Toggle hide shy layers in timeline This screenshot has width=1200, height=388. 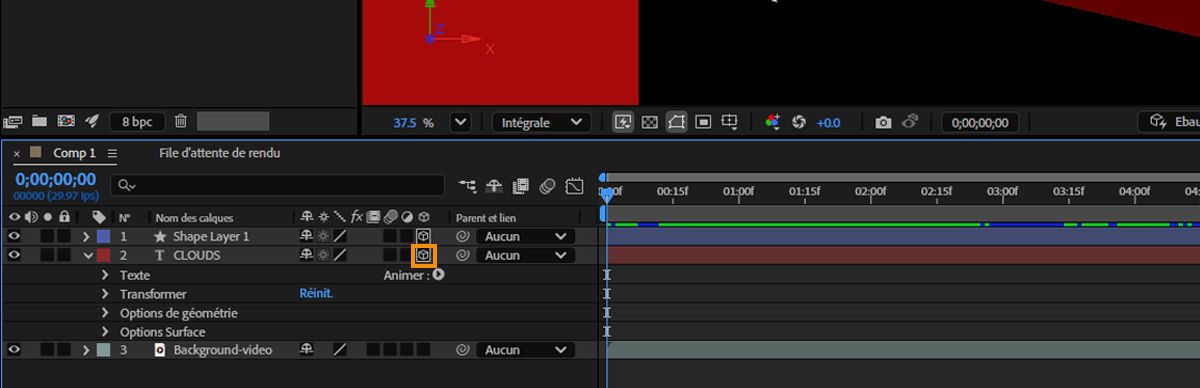coord(494,185)
